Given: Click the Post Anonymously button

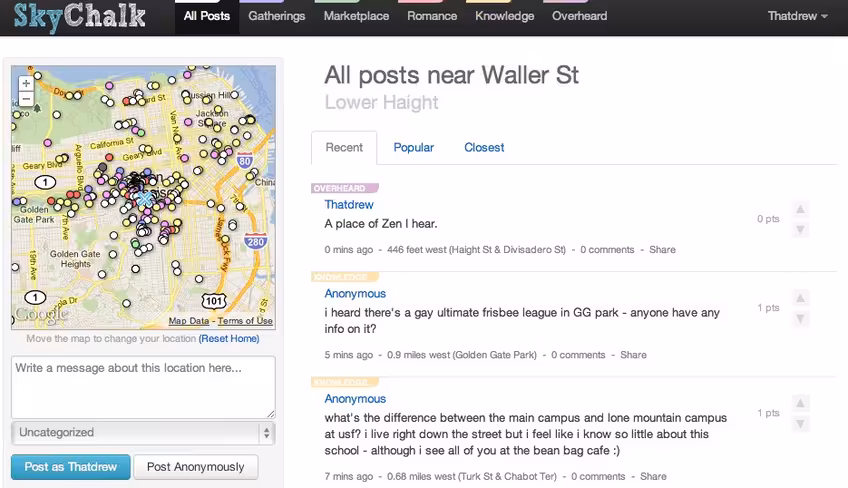Looking at the screenshot, I should click(196, 467).
